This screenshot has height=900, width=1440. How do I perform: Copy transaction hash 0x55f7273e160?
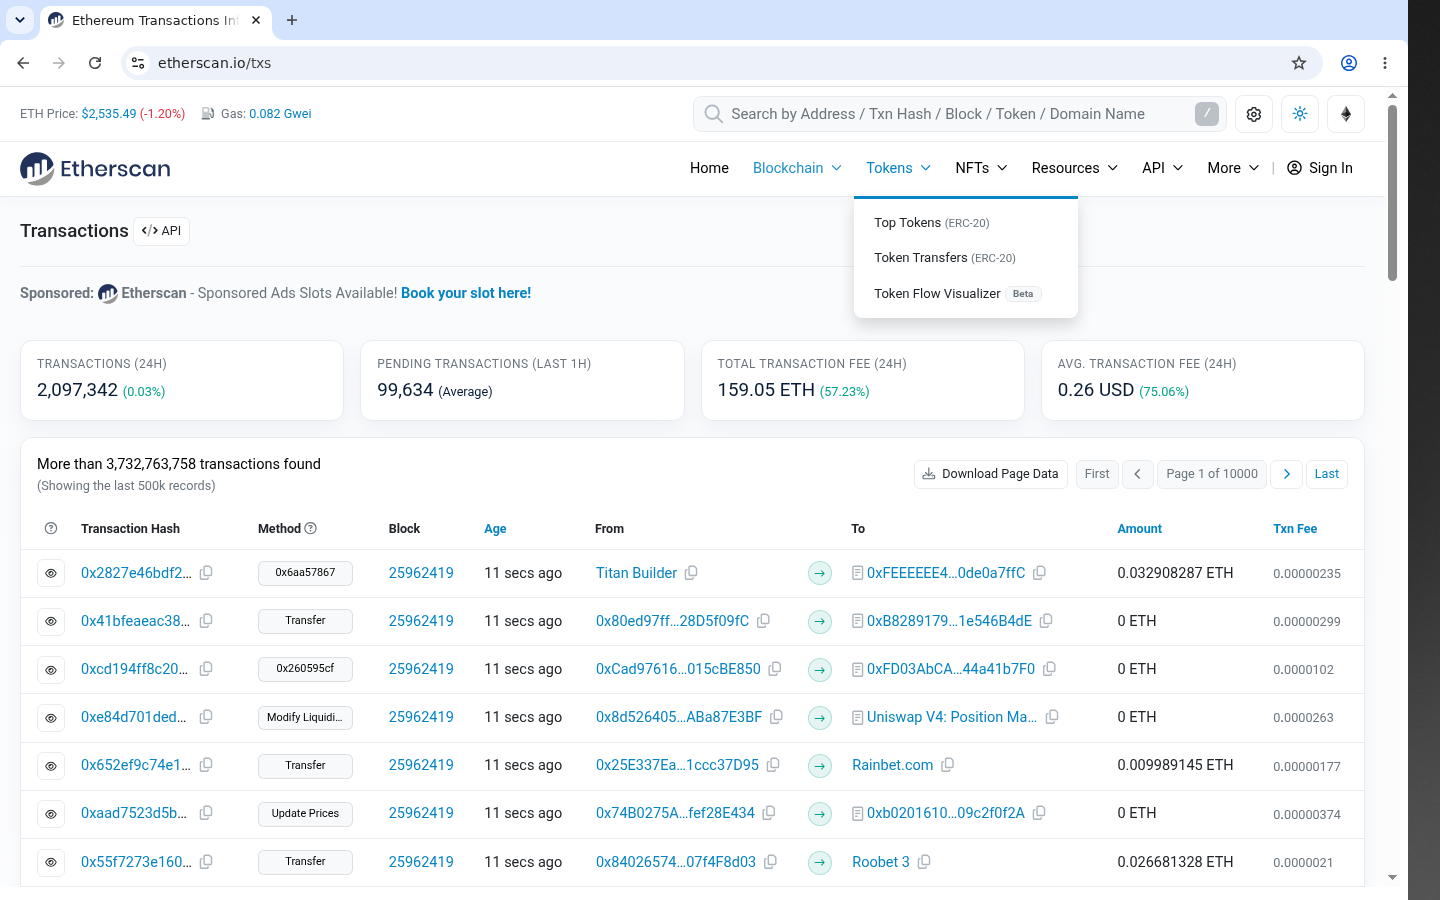(x=206, y=862)
